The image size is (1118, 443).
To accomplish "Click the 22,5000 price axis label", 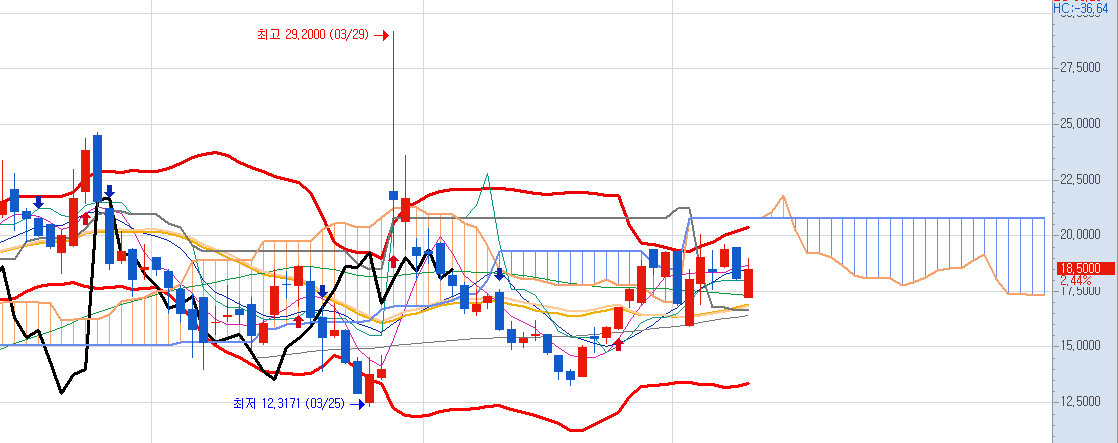I will coord(1082,180).
